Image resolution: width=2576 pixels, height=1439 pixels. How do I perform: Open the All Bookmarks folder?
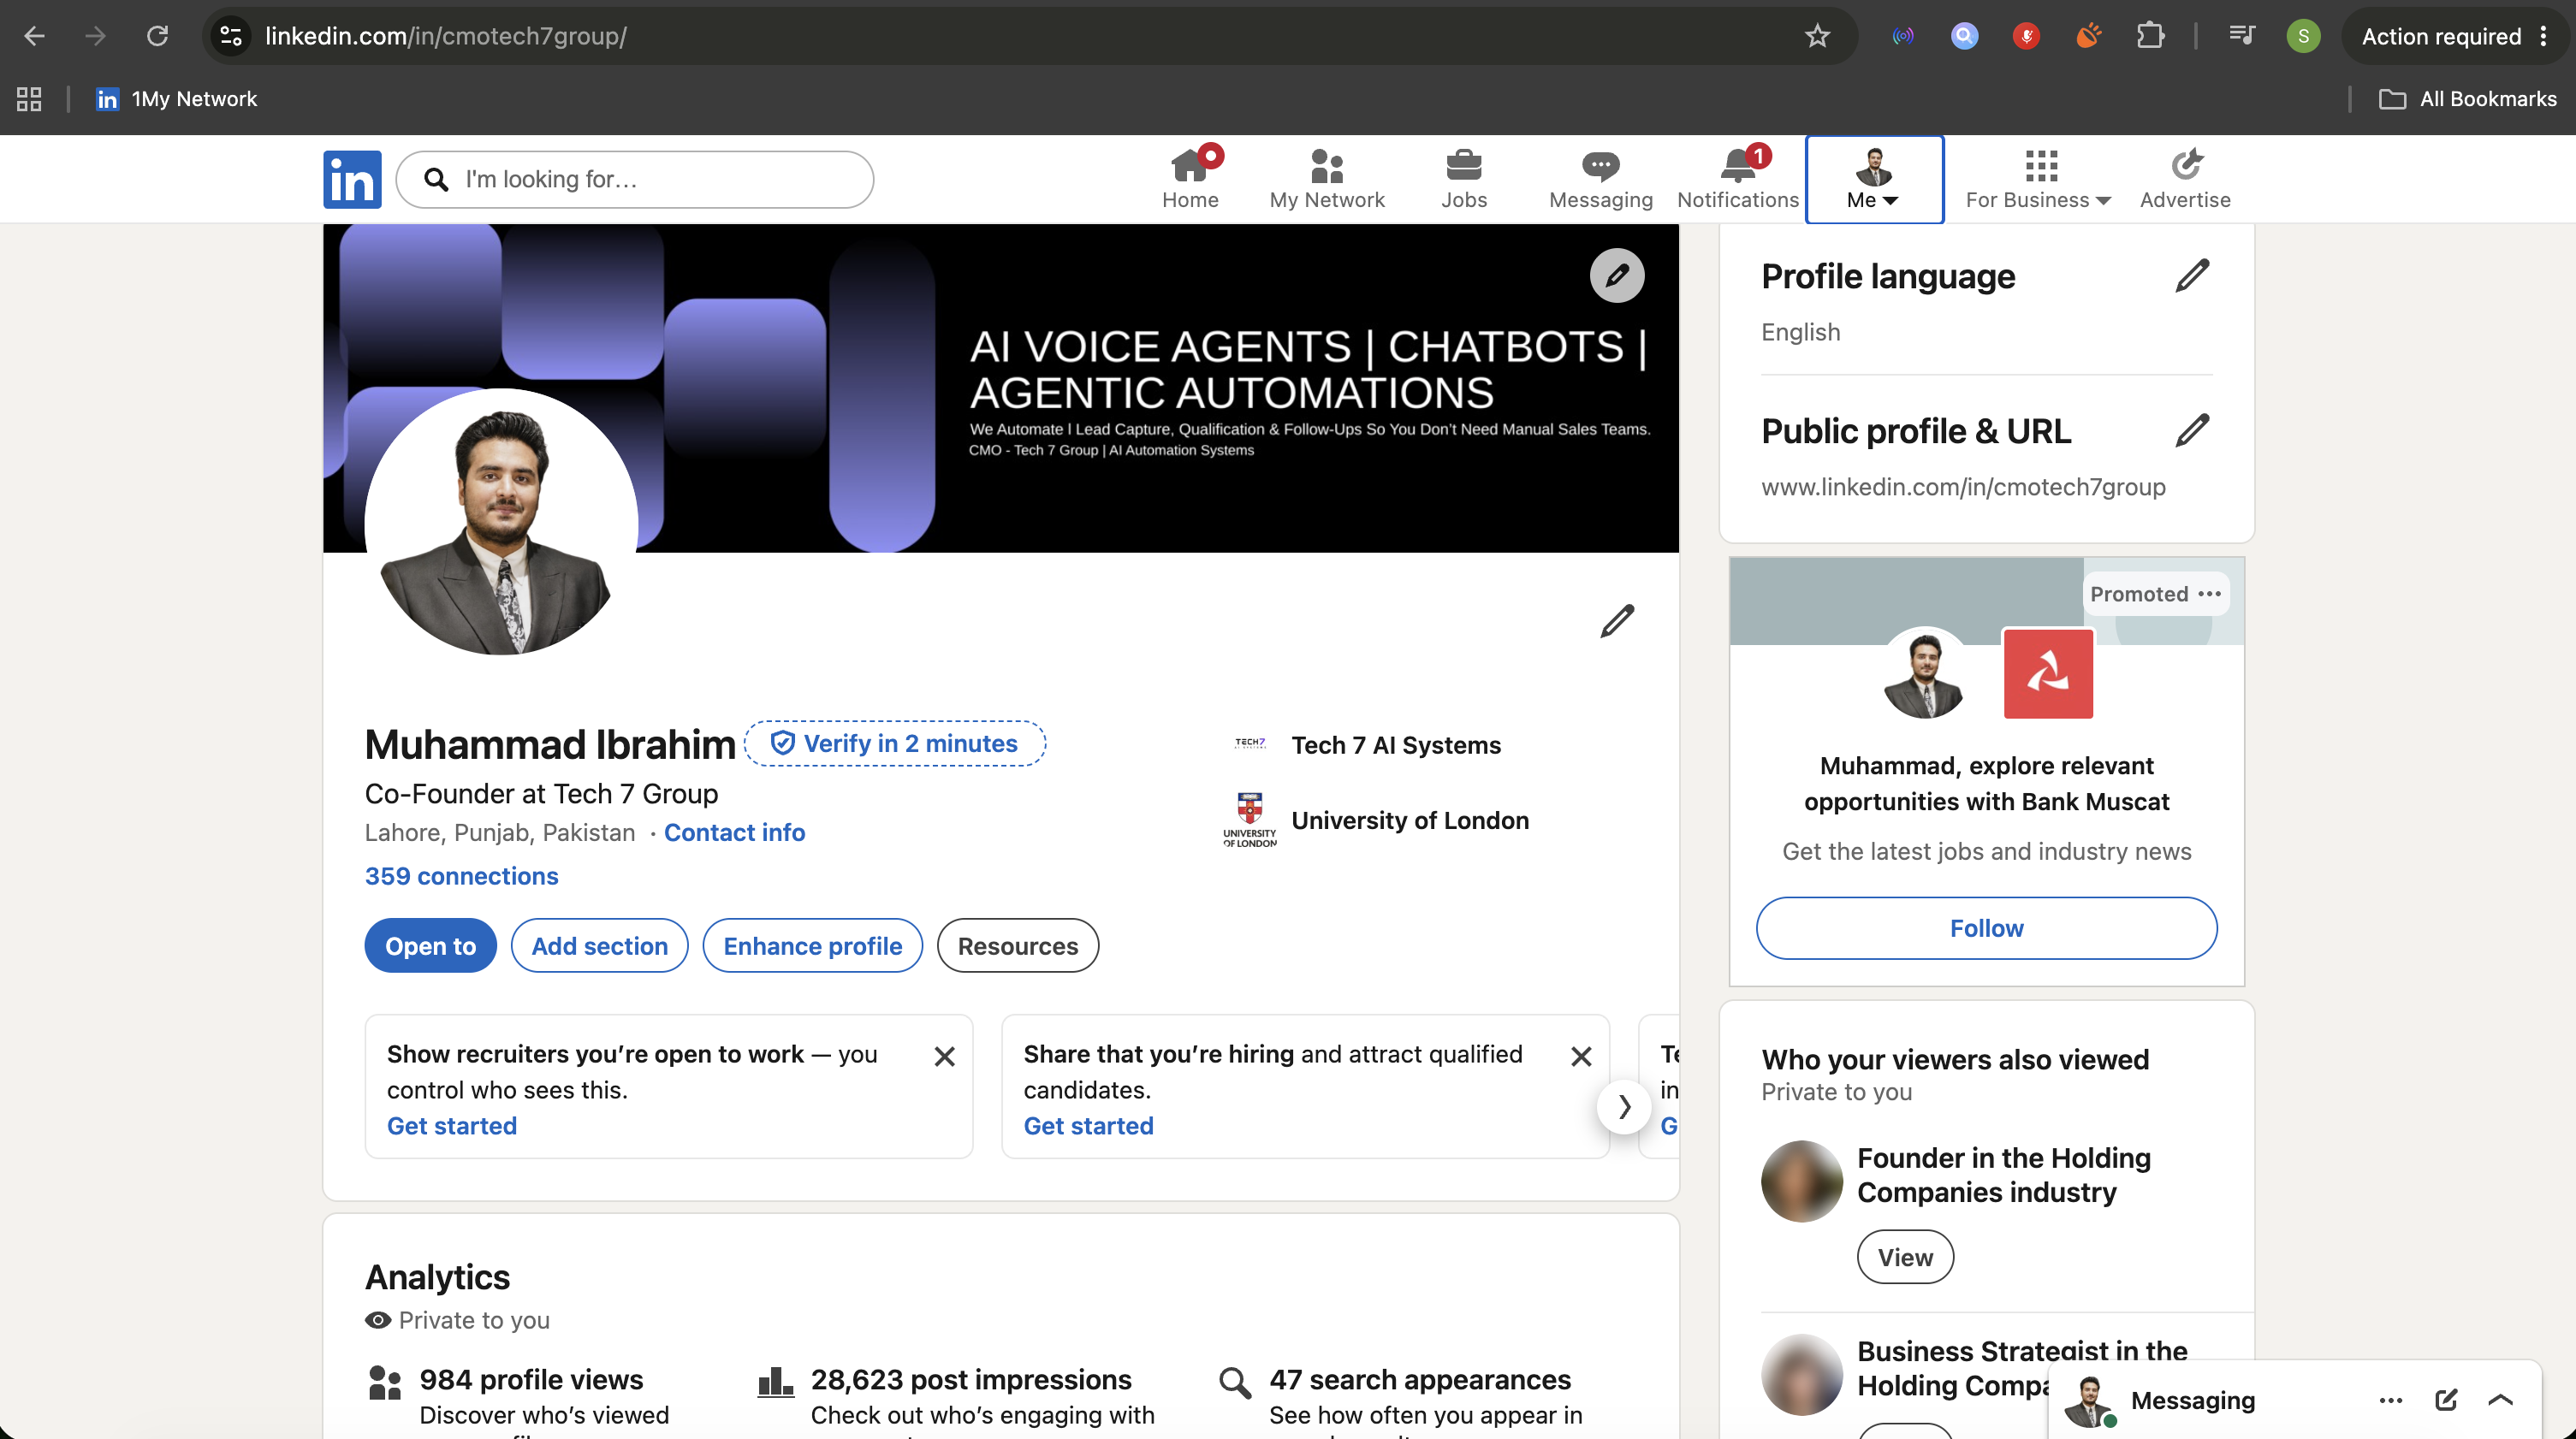(2468, 99)
